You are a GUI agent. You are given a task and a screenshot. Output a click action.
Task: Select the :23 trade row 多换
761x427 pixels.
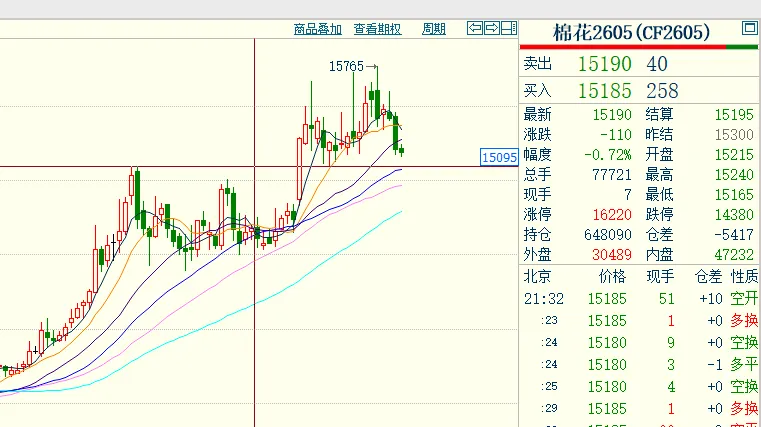pos(640,321)
